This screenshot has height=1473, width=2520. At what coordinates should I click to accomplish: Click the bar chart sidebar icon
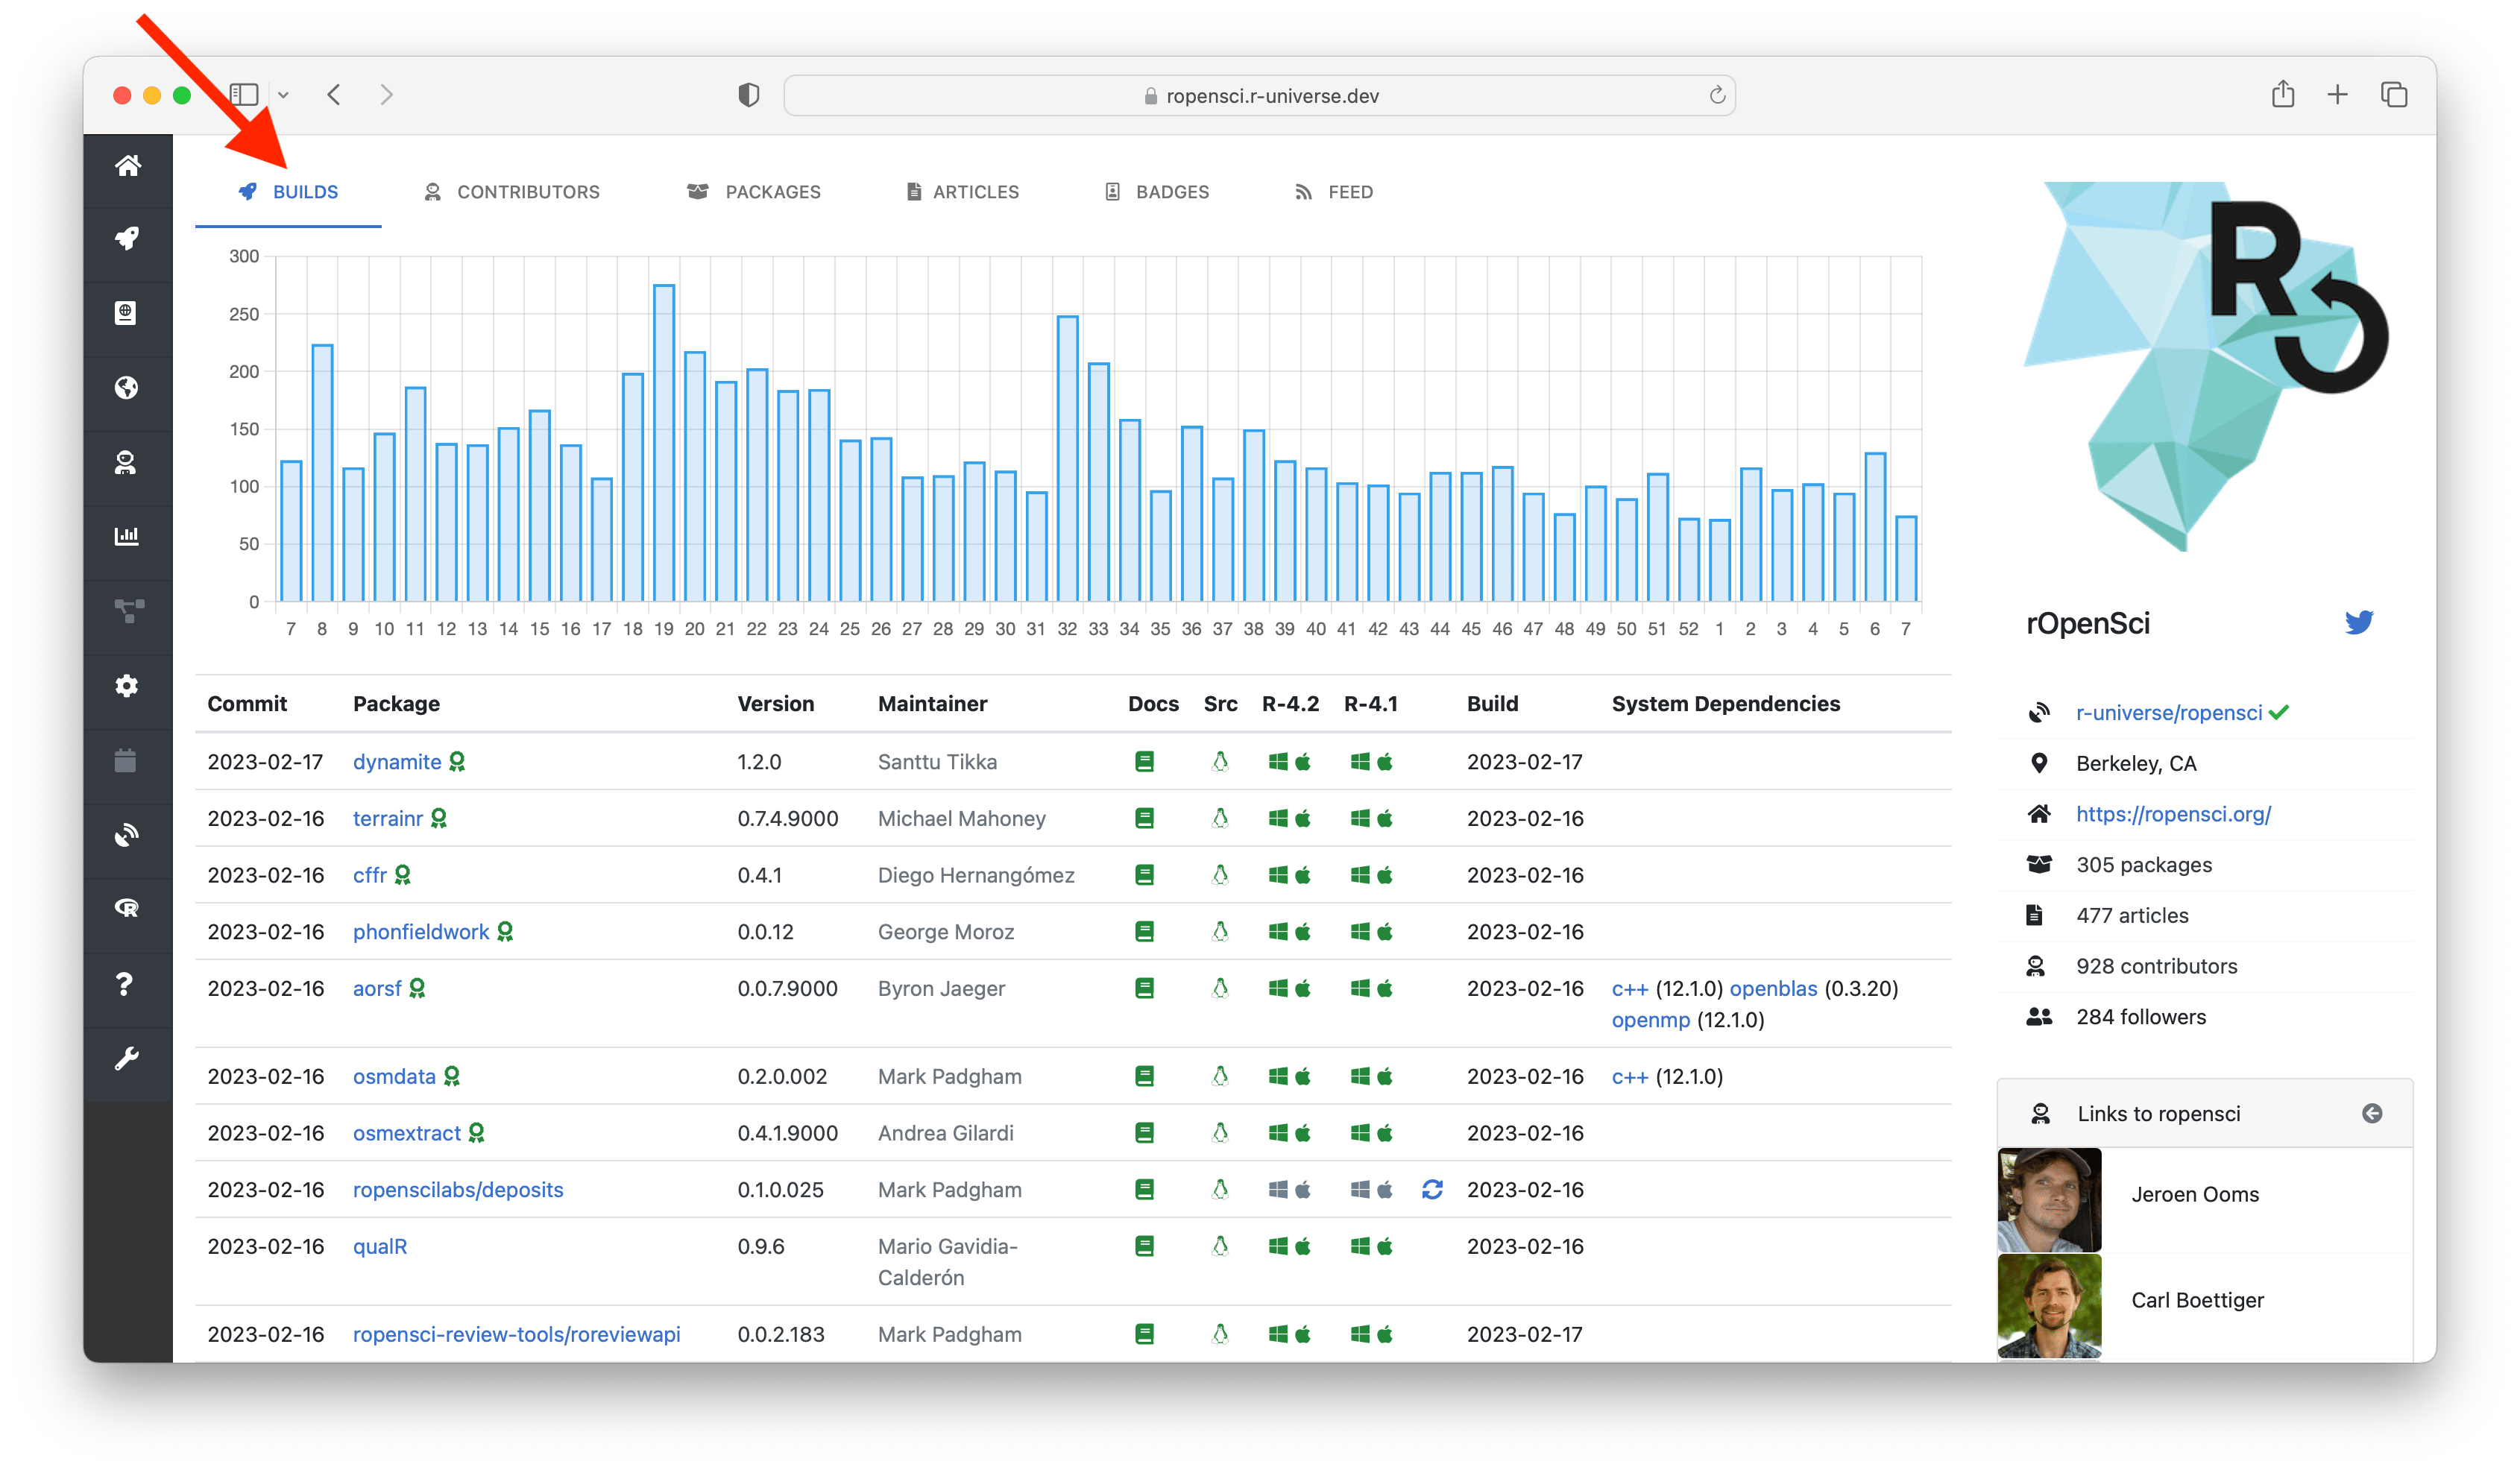tap(127, 536)
